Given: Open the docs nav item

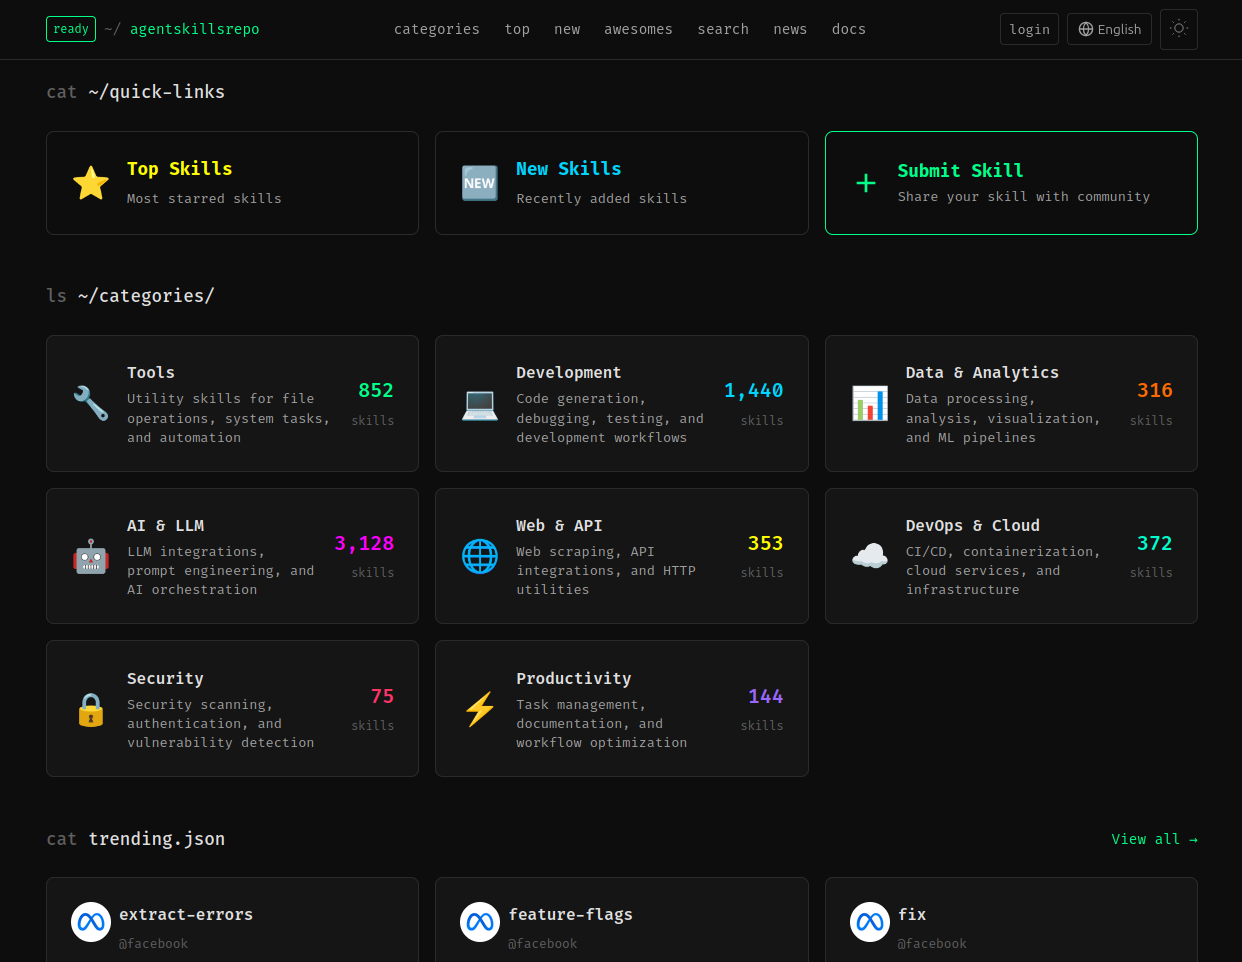Looking at the screenshot, I should pyautogui.click(x=849, y=29).
